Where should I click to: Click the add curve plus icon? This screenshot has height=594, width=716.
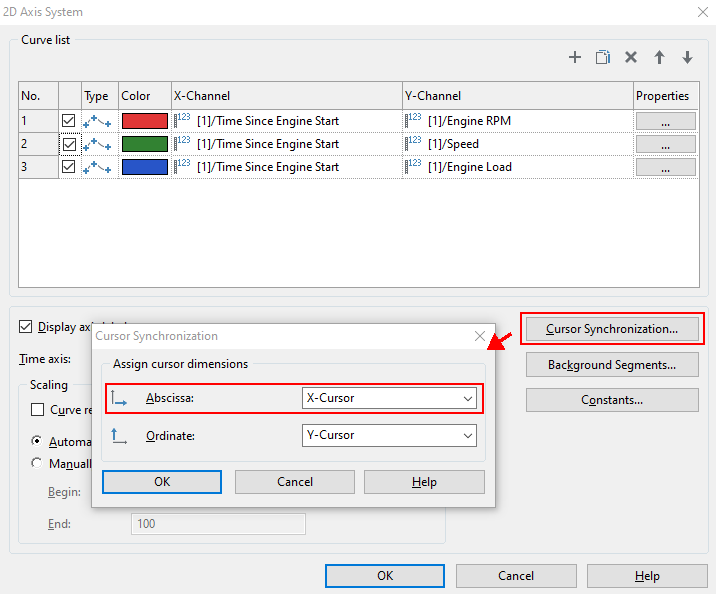[575, 58]
